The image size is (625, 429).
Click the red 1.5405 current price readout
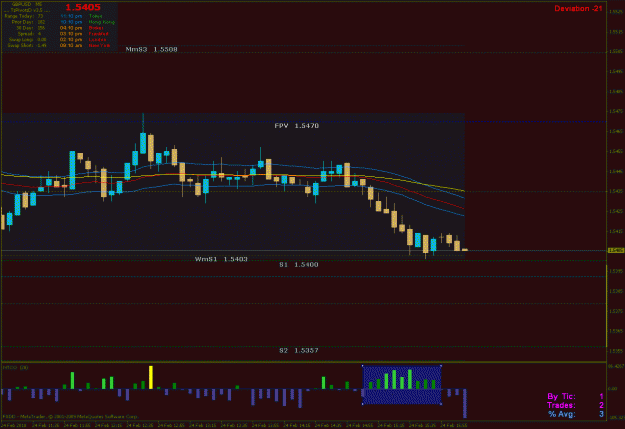83,7
